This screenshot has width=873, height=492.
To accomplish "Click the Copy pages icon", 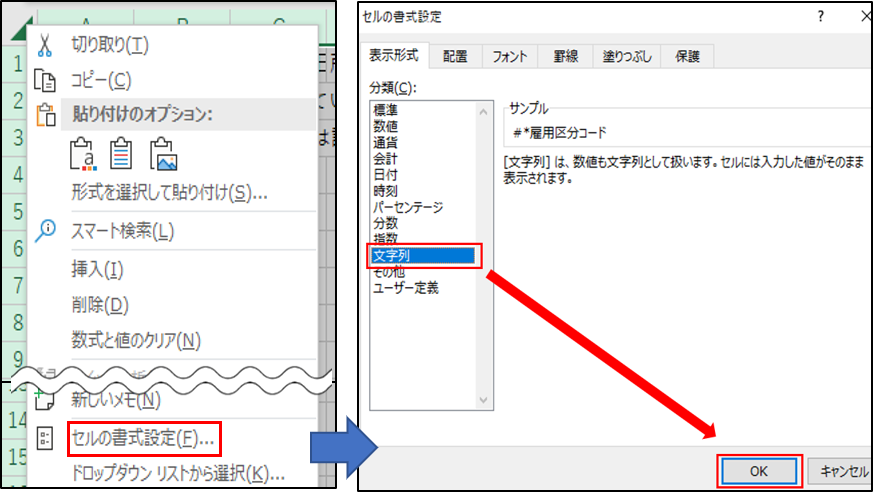I will (45, 81).
